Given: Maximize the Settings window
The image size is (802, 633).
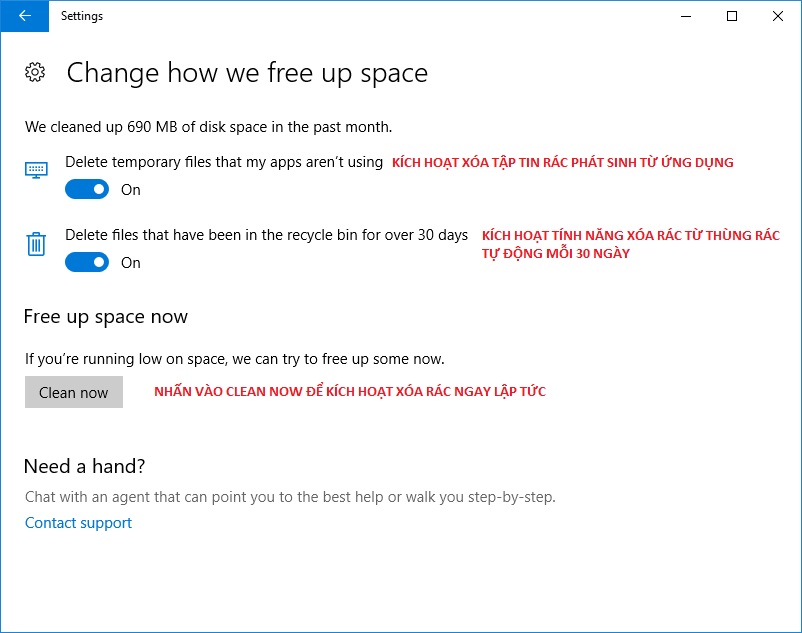Looking at the screenshot, I should (731, 16).
